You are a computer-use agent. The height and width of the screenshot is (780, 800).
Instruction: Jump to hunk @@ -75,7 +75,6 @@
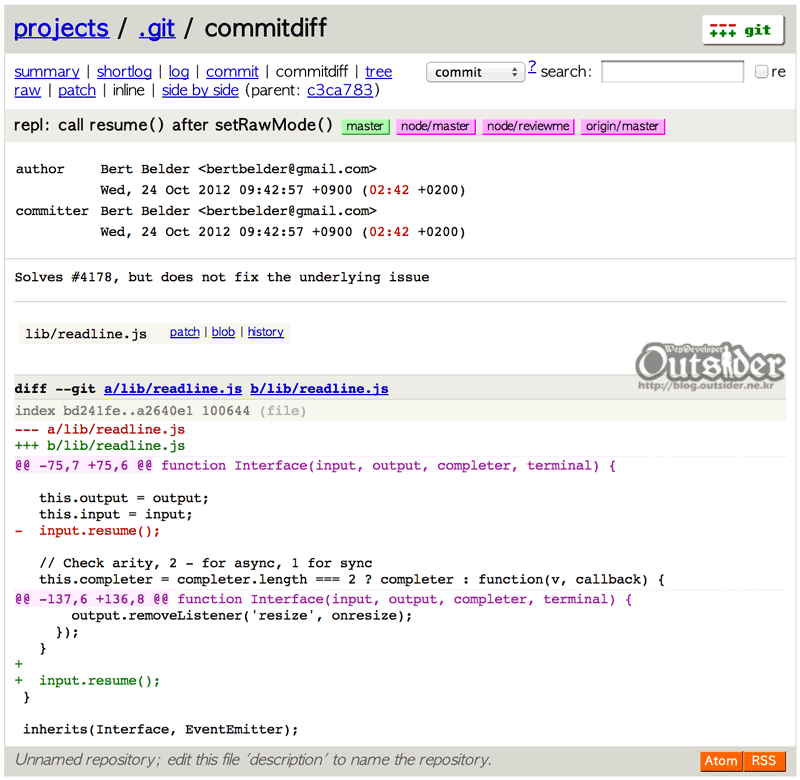pos(84,466)
